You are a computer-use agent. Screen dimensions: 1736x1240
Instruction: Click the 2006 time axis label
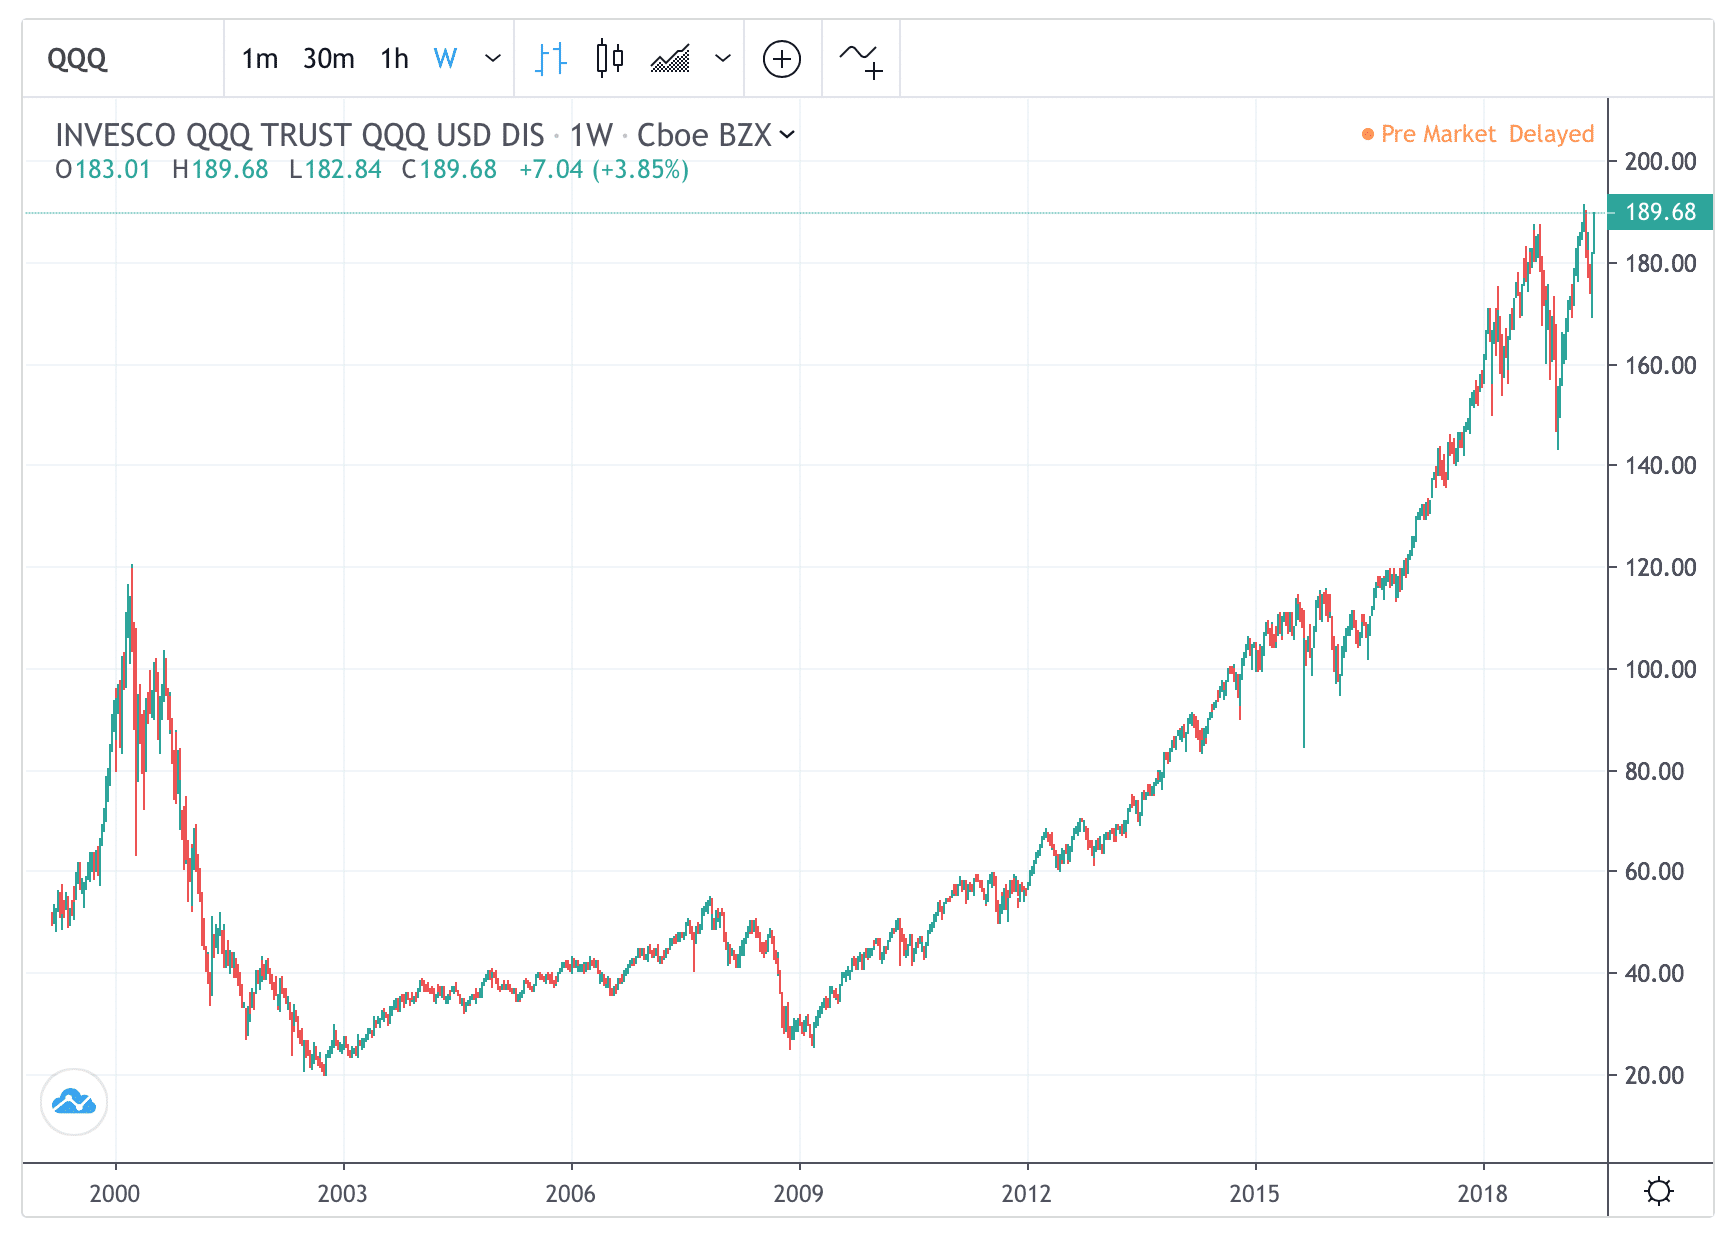(571, 1193)
